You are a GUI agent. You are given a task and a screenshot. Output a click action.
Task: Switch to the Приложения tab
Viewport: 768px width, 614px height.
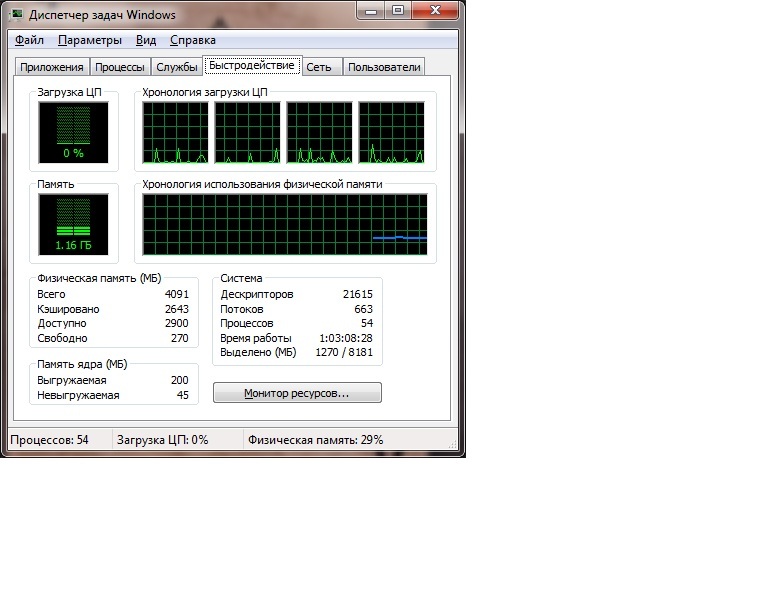pyautogui.click(x=52, y=67)
